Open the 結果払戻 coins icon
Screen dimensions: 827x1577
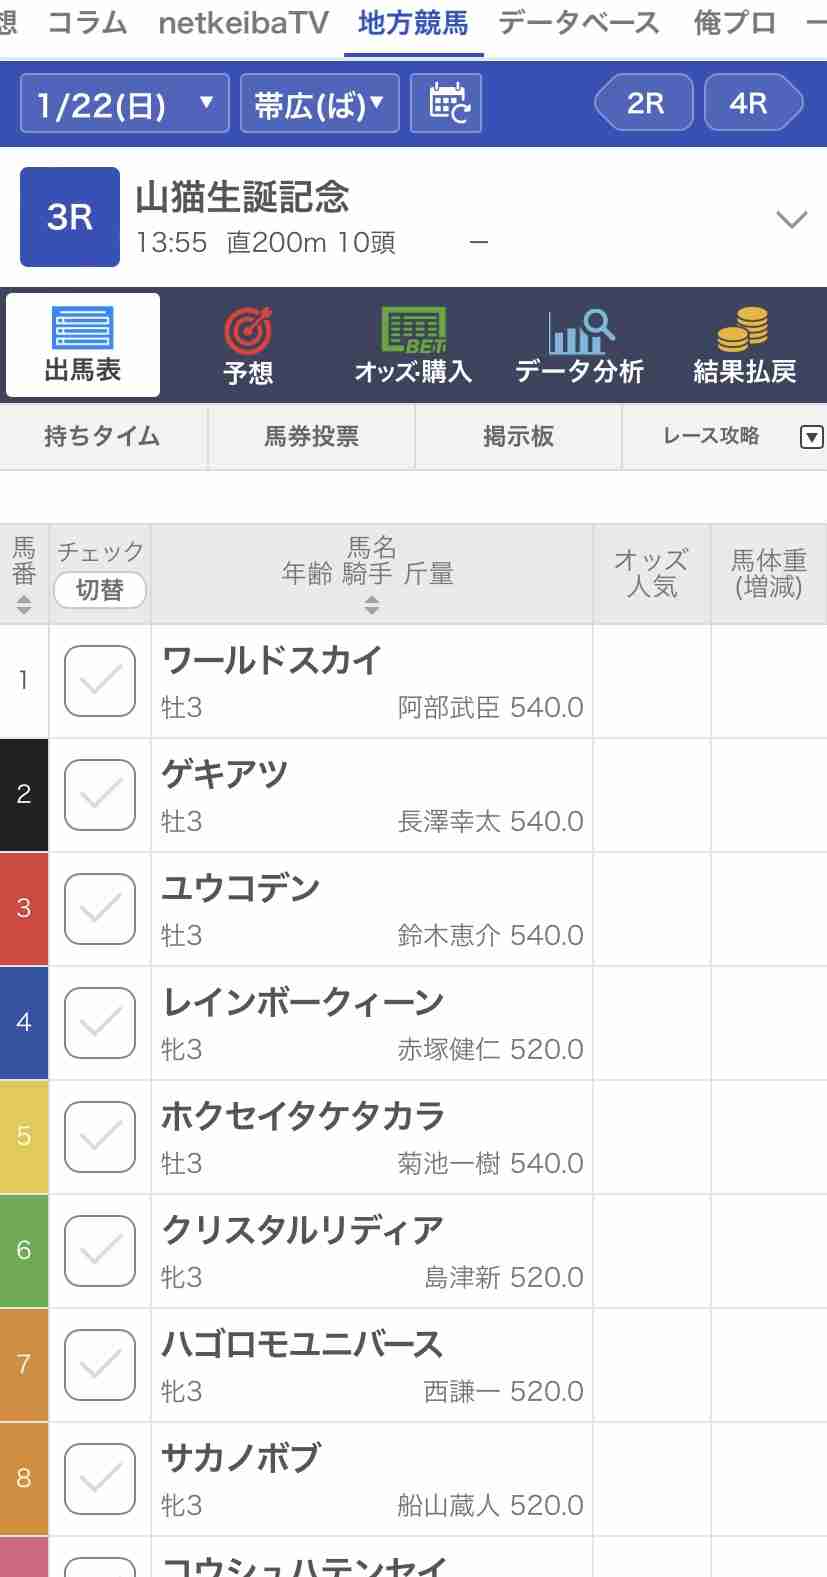[x=744, y=330]
